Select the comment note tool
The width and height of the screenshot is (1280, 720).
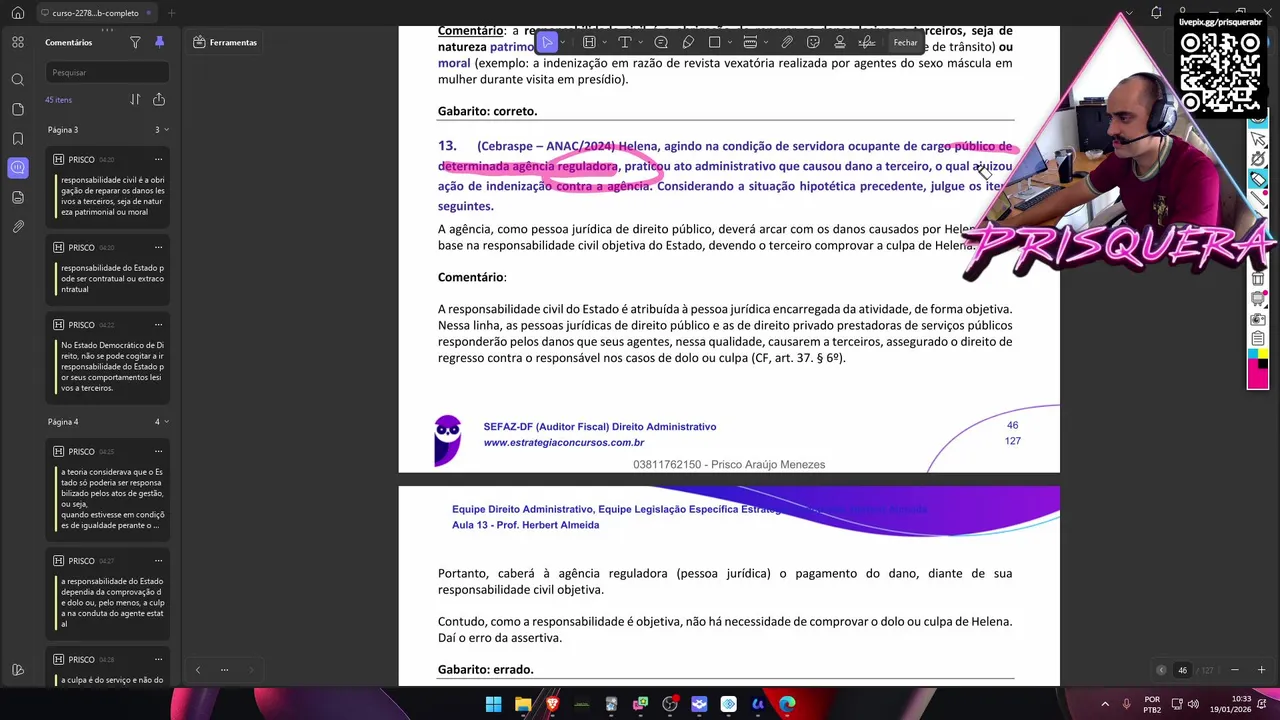pos(661,42)
